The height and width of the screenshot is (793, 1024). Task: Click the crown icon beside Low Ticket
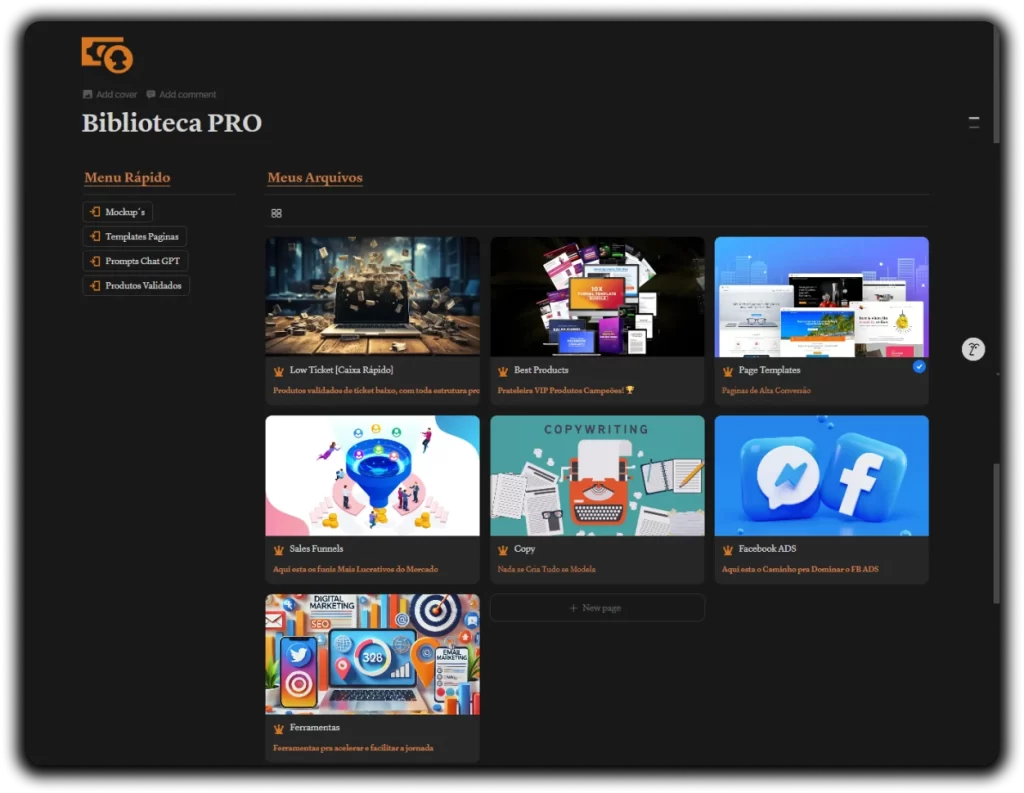click(279, 371)
